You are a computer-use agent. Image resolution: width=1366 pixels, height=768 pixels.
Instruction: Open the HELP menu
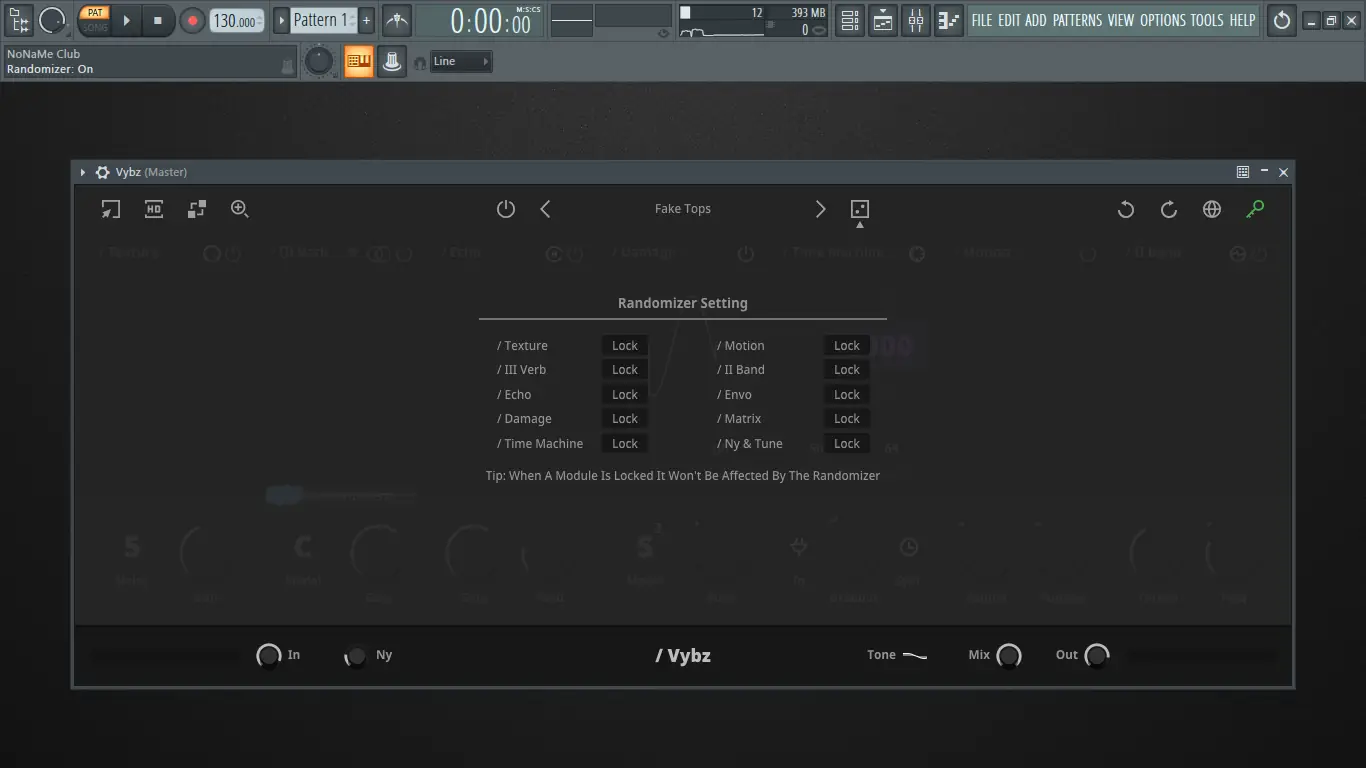1242,20
